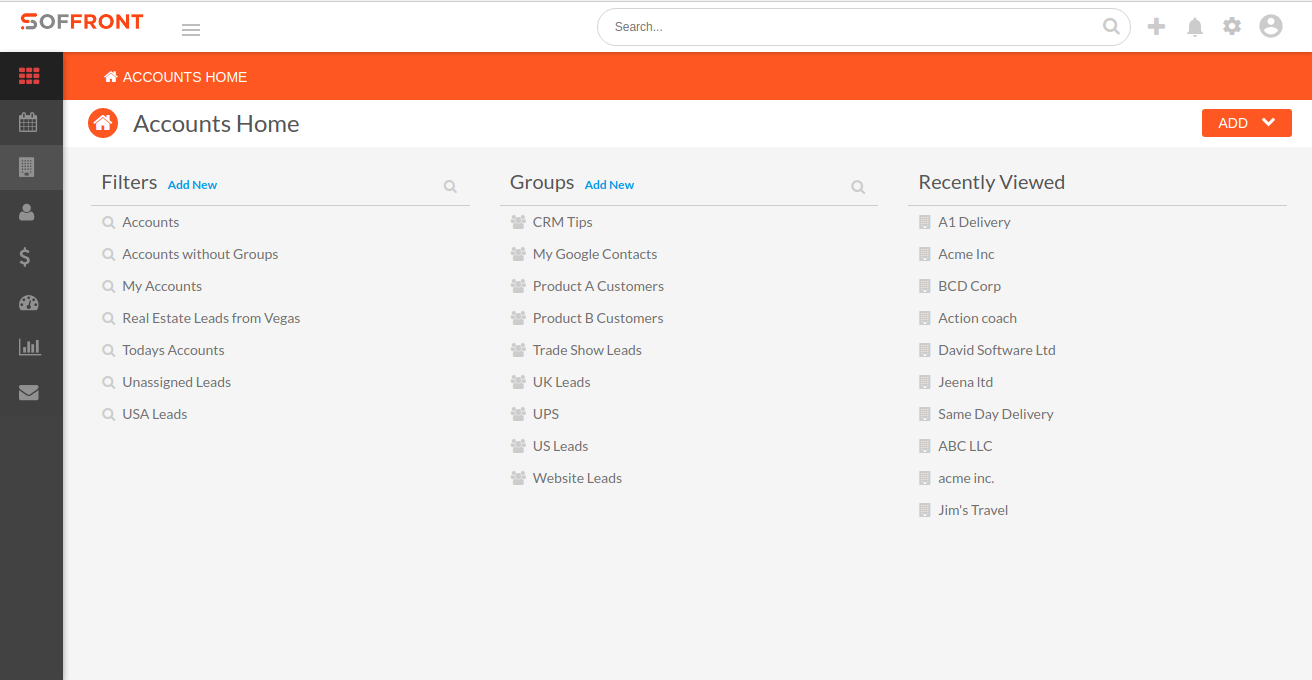Click Add New next to Groups
Viewport: 1312px width, 680px height.
(609, 185)
